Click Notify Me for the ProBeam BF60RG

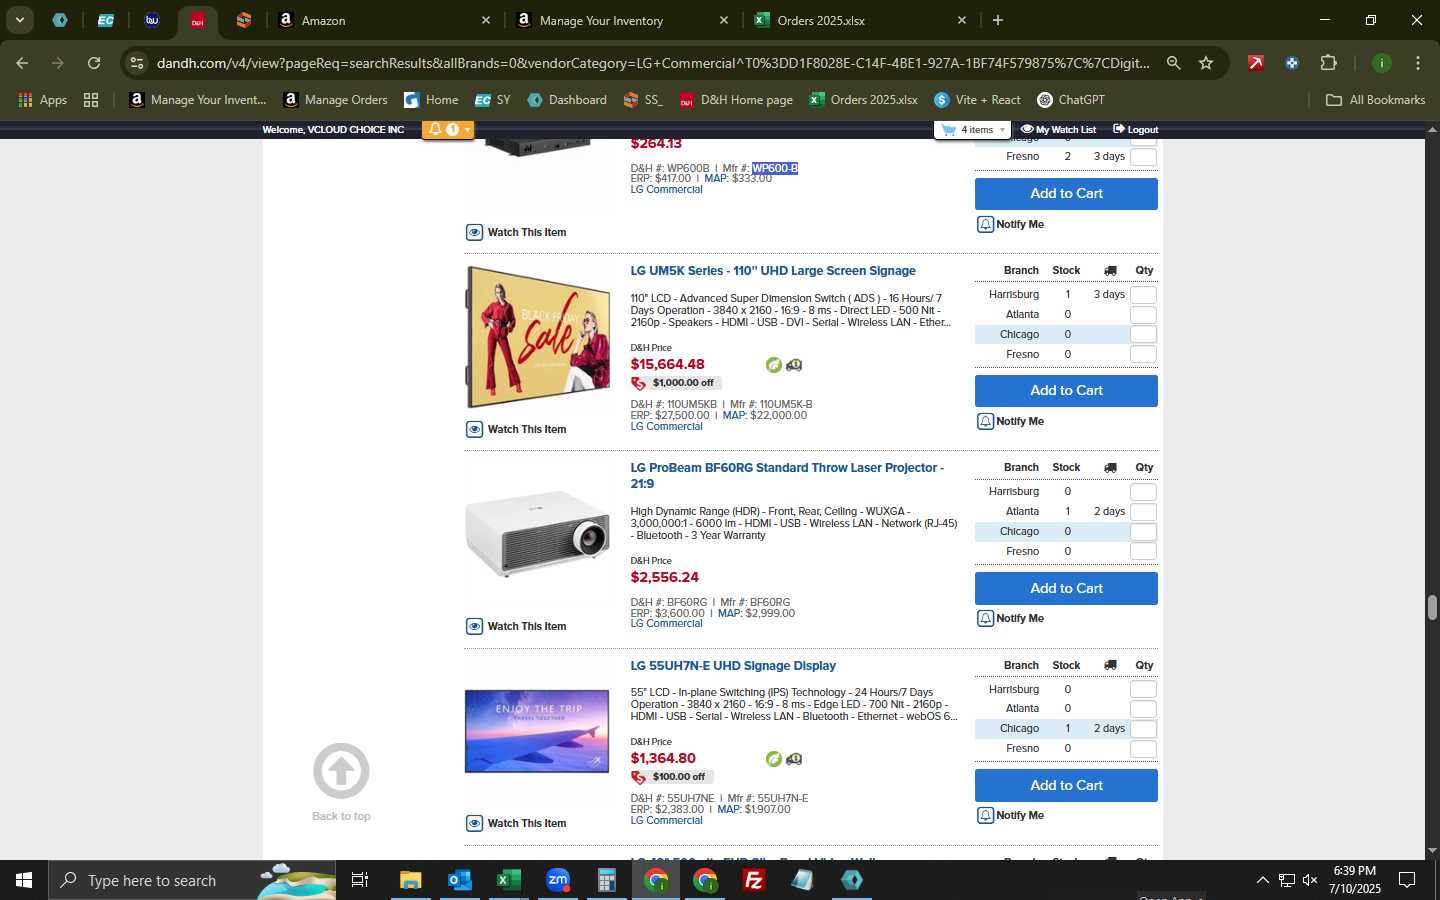(x=1011, y=618)
